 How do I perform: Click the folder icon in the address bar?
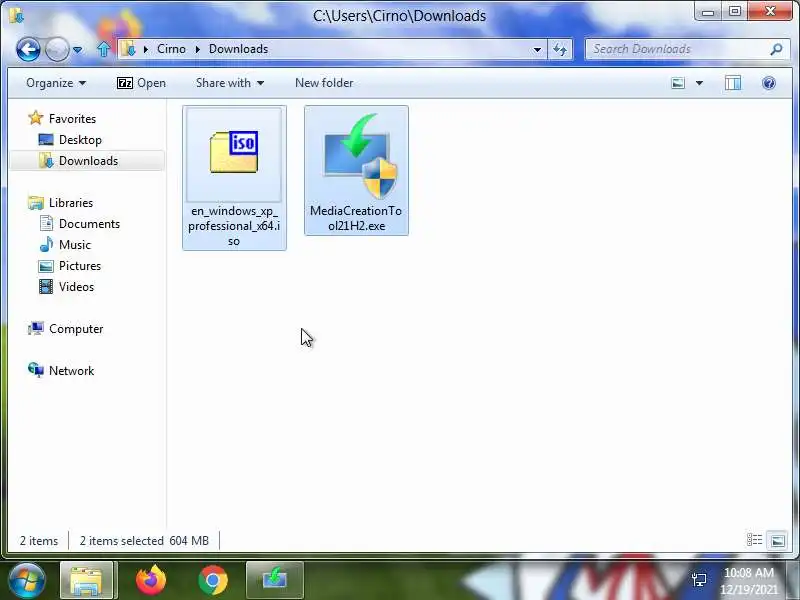click(128, 49)
